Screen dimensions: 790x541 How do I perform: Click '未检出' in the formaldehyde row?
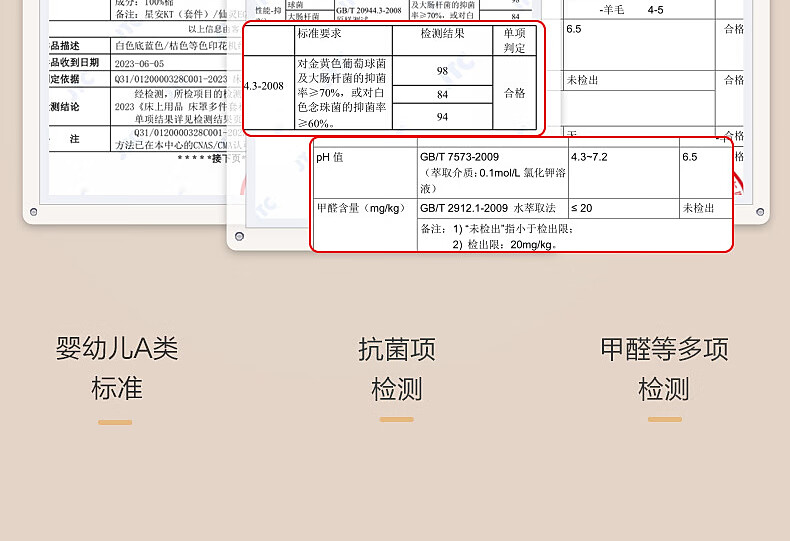click(x=698, y=208)
